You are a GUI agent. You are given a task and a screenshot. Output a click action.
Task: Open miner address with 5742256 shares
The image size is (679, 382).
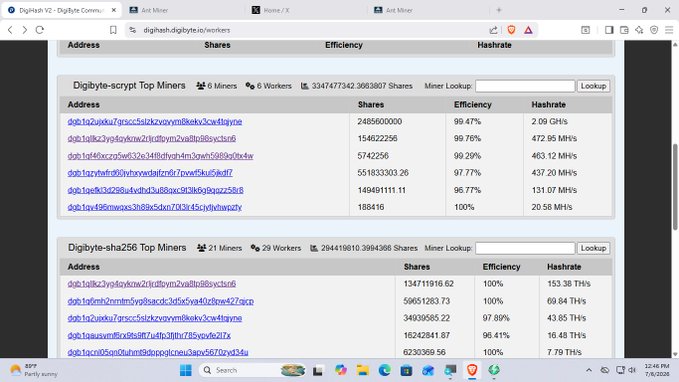pyautogui.click(x=160, y=156)
